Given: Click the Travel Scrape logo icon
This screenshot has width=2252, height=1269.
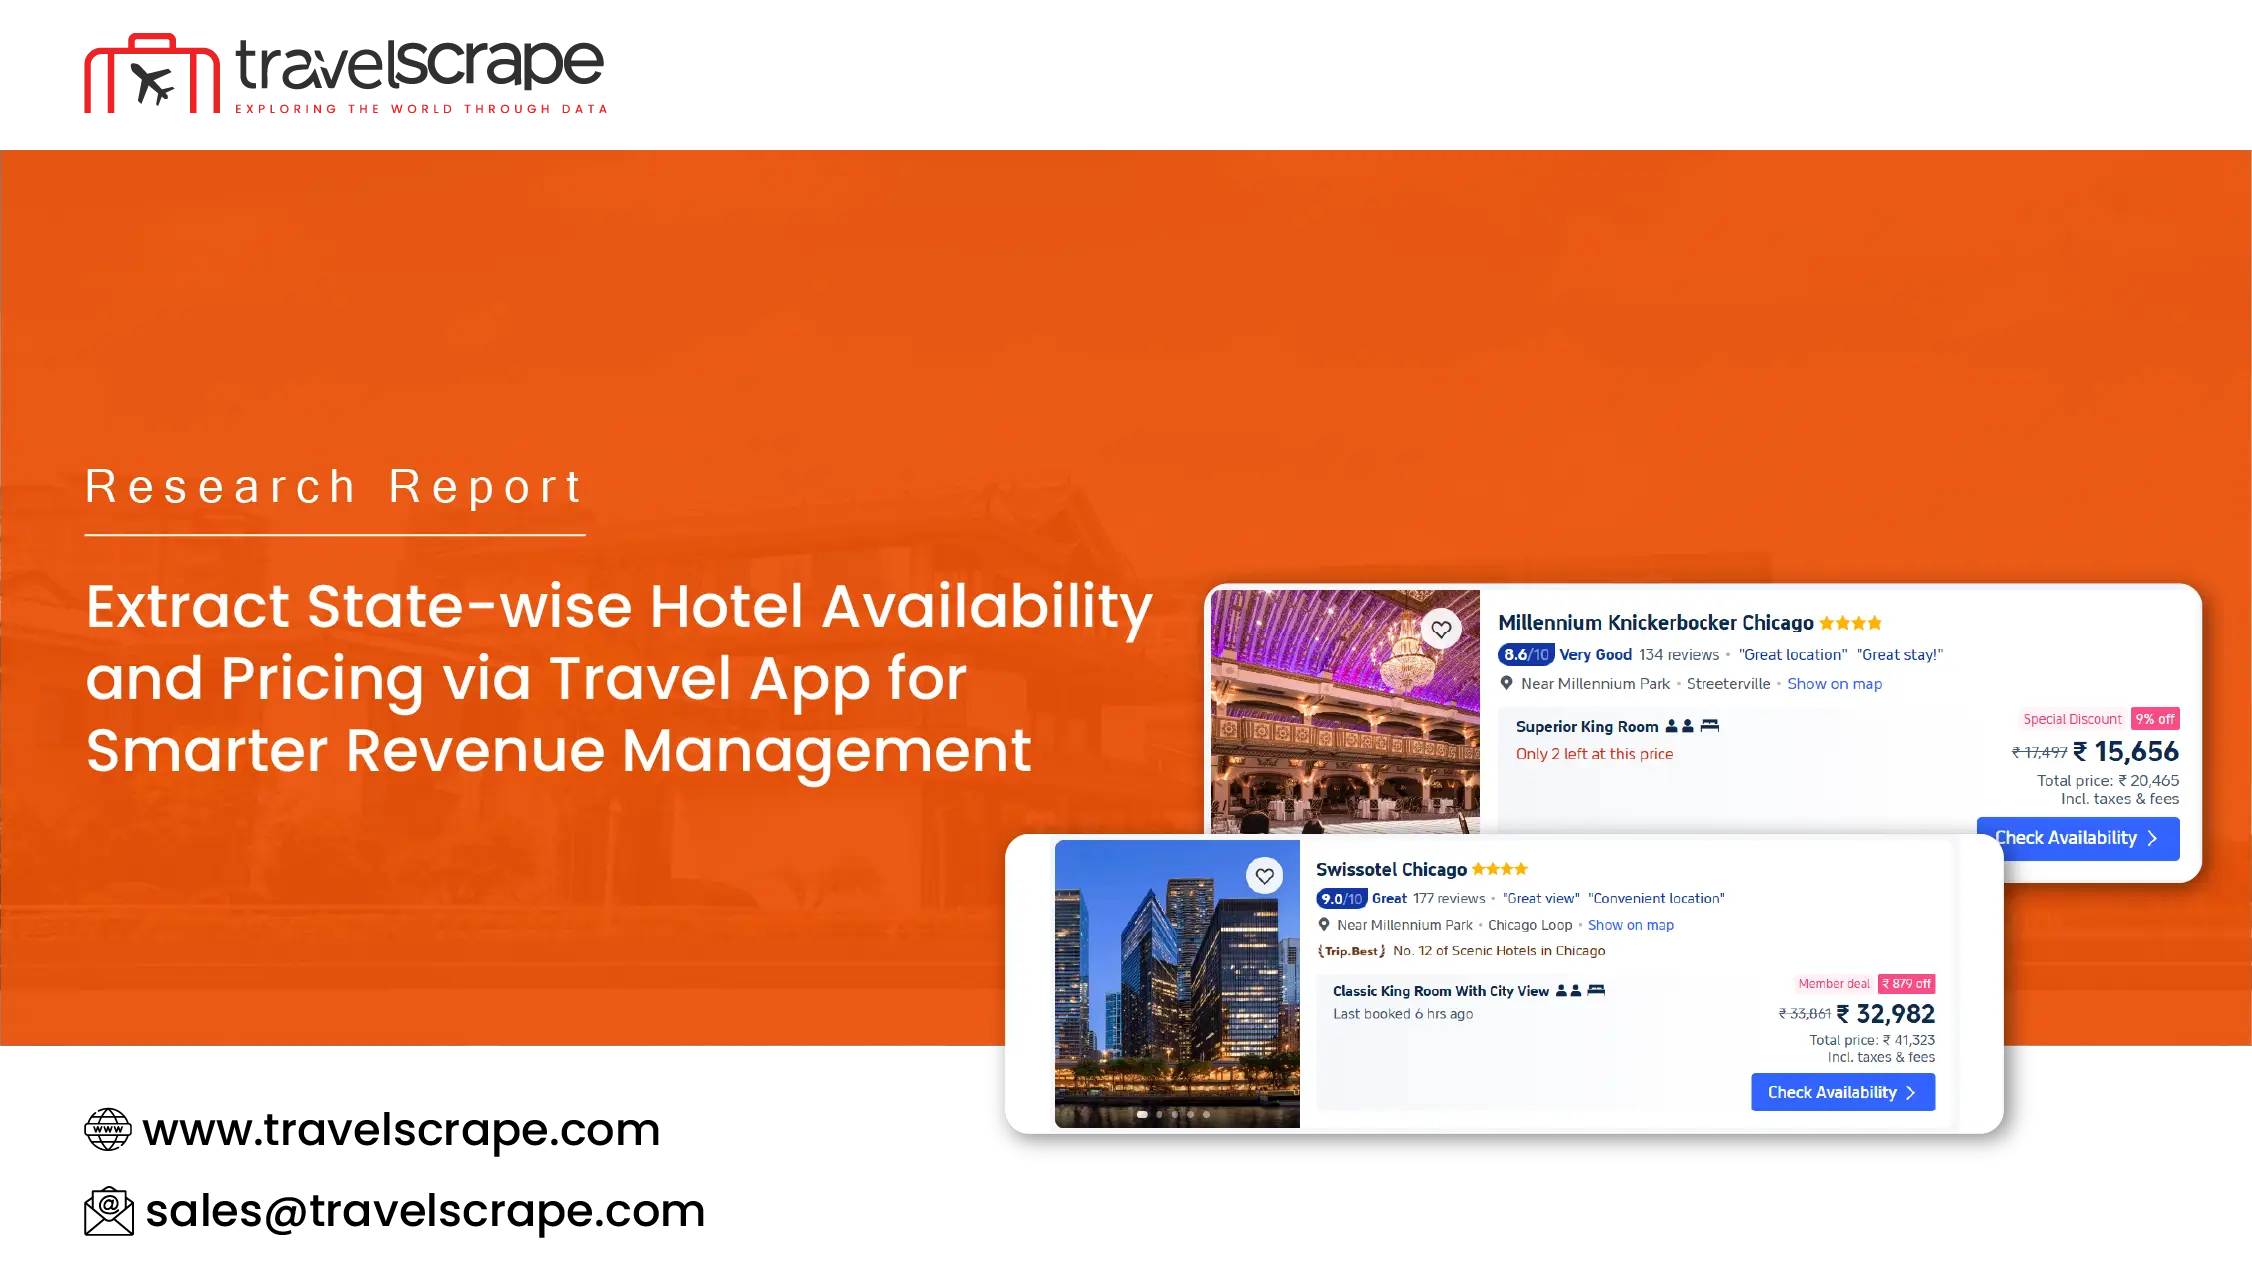Looking at the screenshot, I should (x=151, y=77).
